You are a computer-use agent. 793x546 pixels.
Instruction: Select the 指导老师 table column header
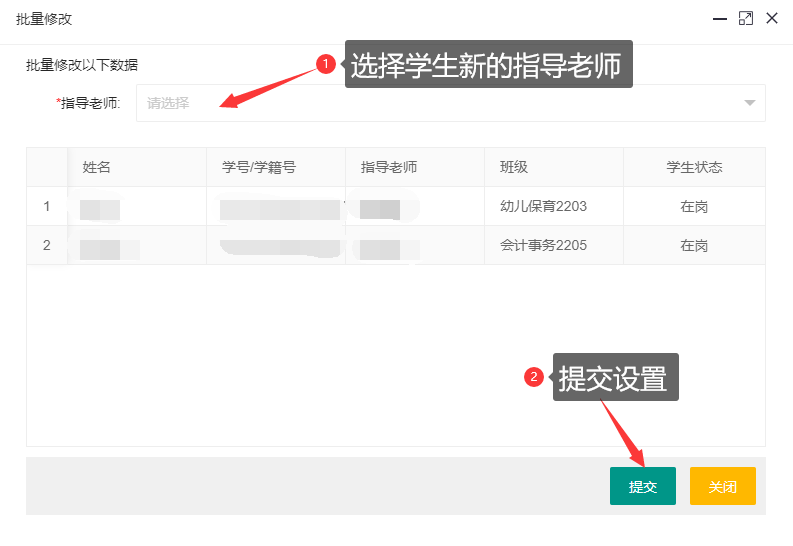pyautogui.click(x=389, y=167)
